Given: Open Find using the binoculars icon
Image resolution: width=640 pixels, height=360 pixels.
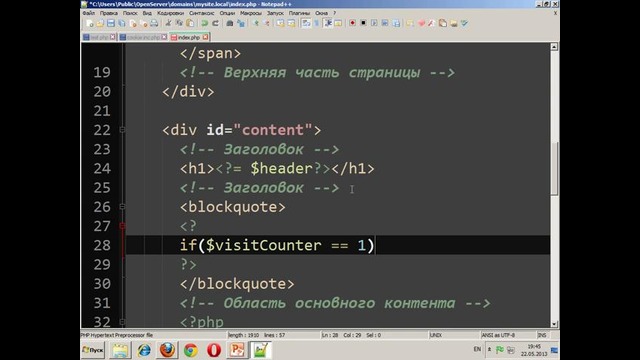Looking at the screenshot, I should point(230,23).
